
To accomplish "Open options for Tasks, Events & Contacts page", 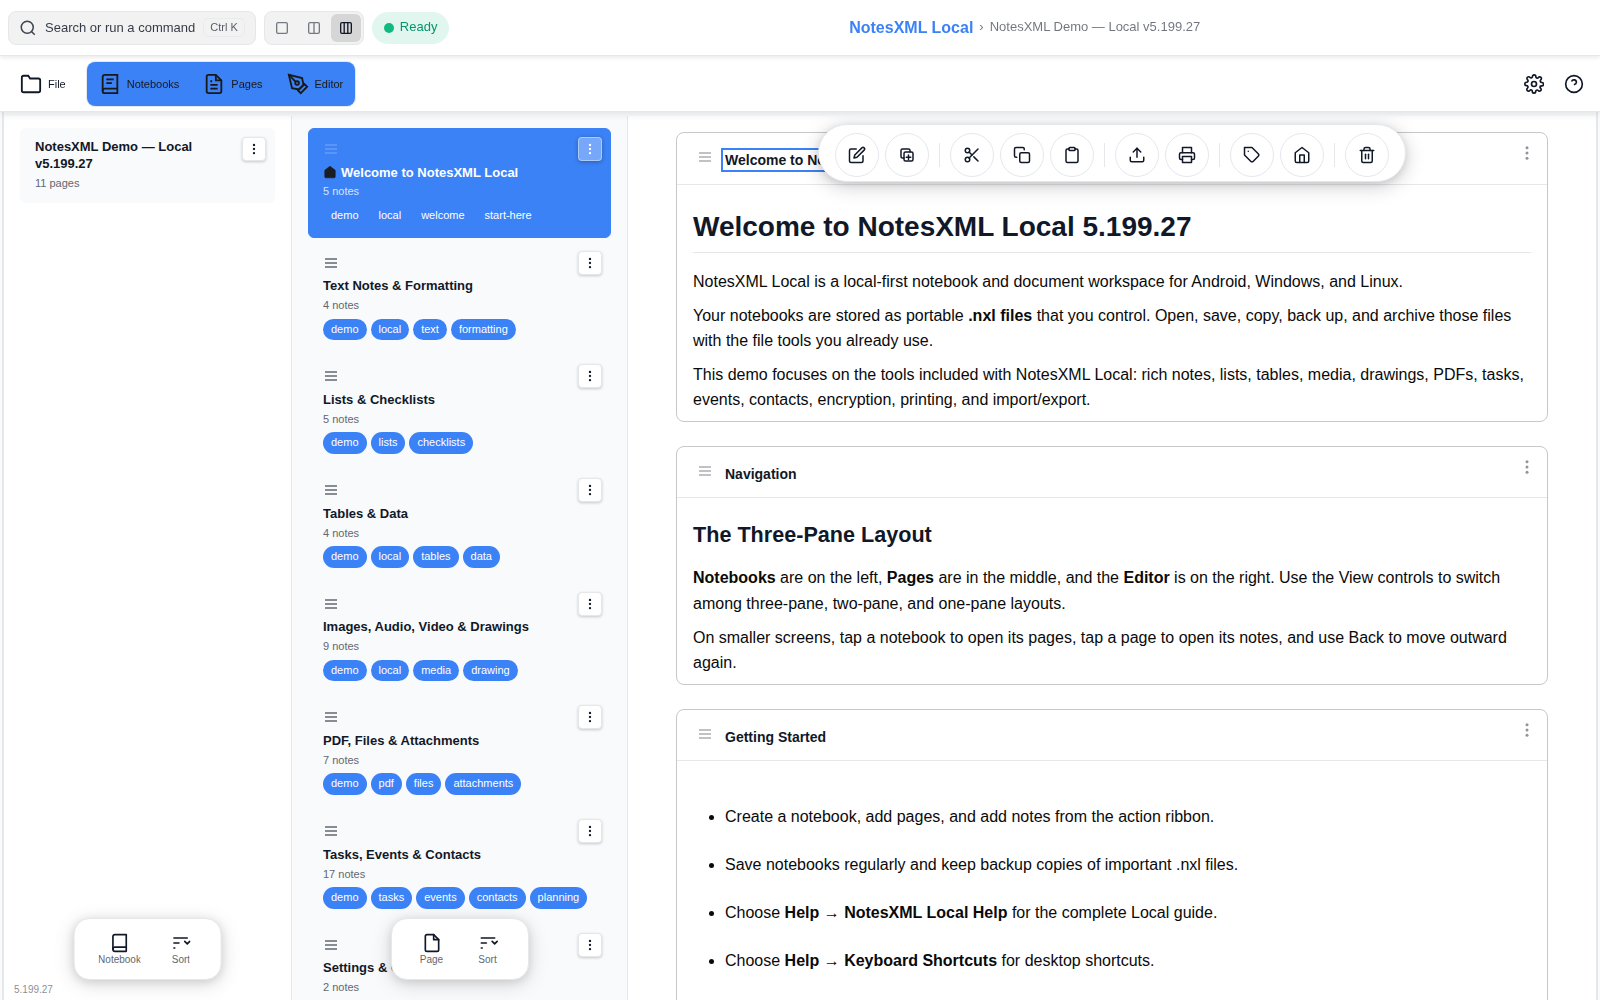I will [590, 831].
